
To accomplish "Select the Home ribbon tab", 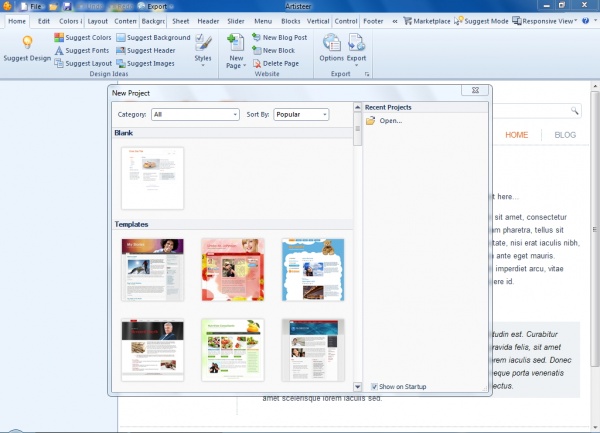I will coord(17,21).
